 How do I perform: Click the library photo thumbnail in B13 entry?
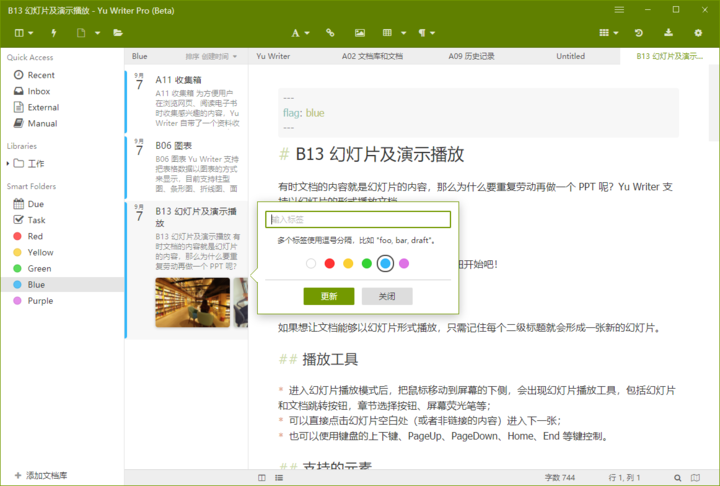[x=192, y=302]
